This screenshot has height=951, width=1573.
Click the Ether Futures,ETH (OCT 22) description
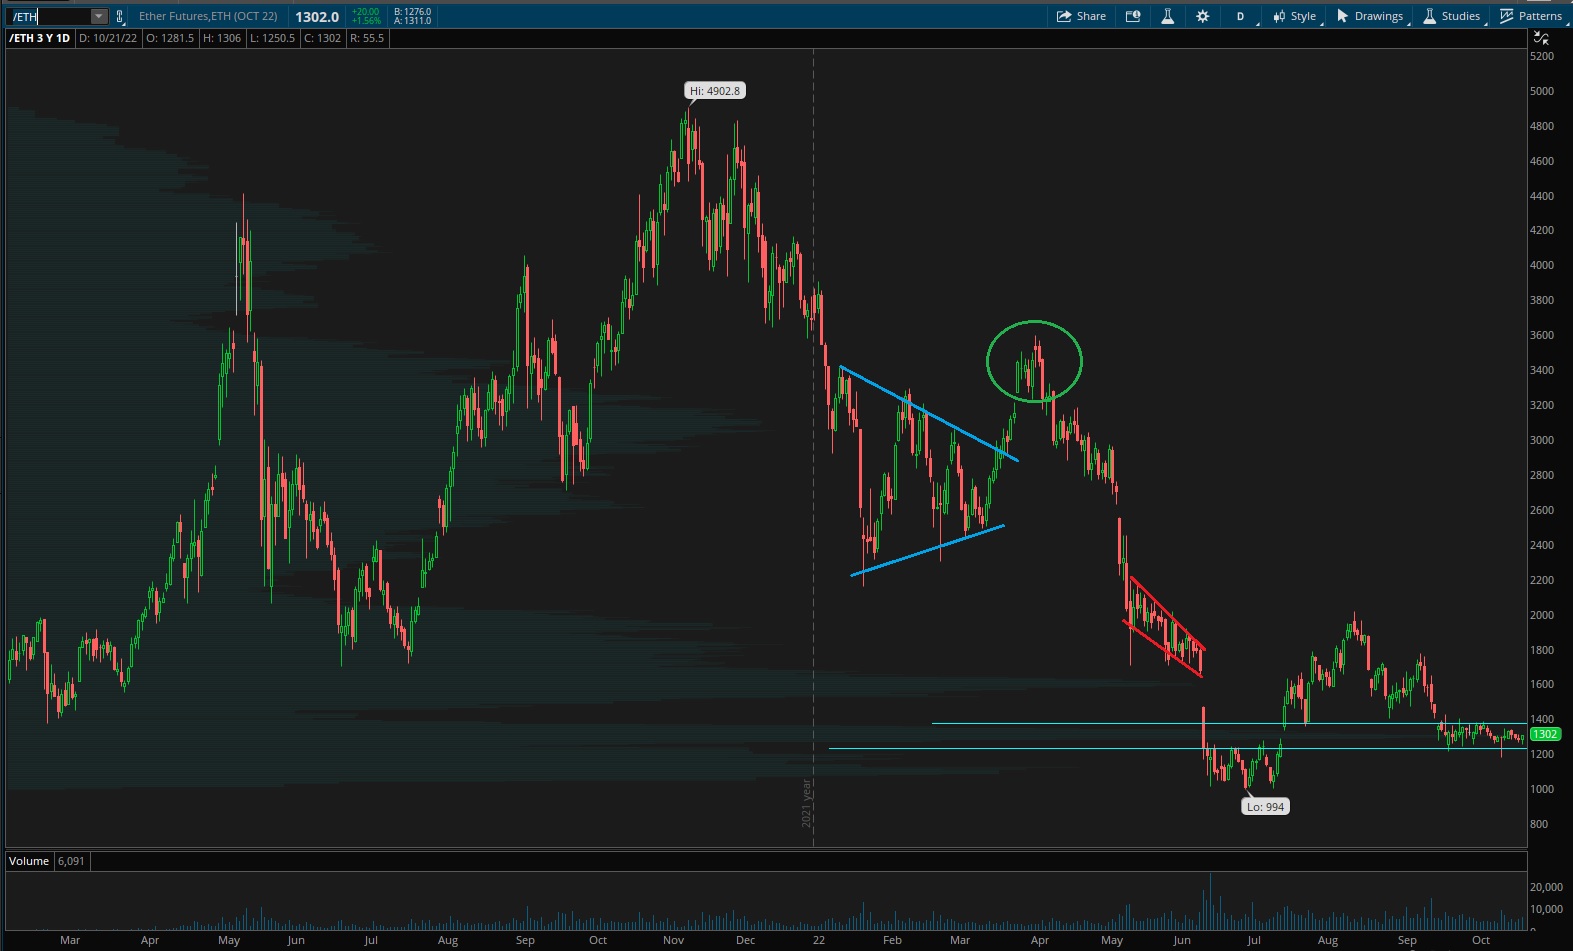pos(208,16)
